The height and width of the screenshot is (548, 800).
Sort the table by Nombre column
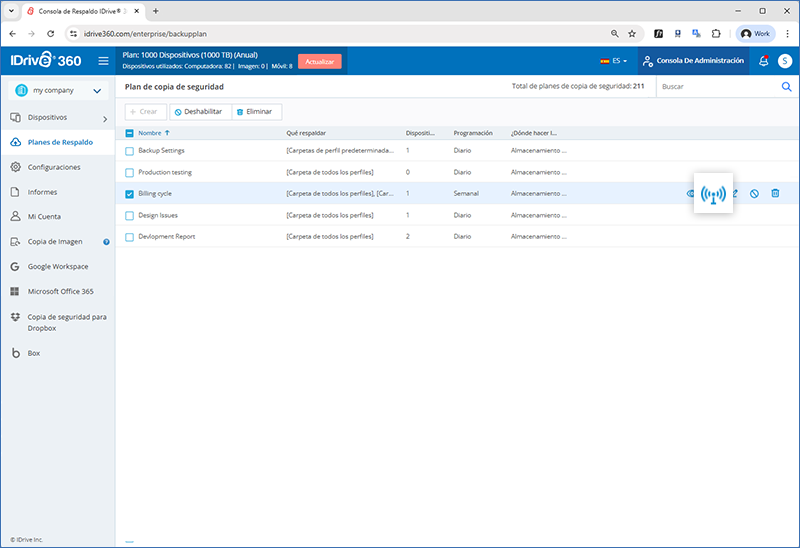(x=149, y=133)
